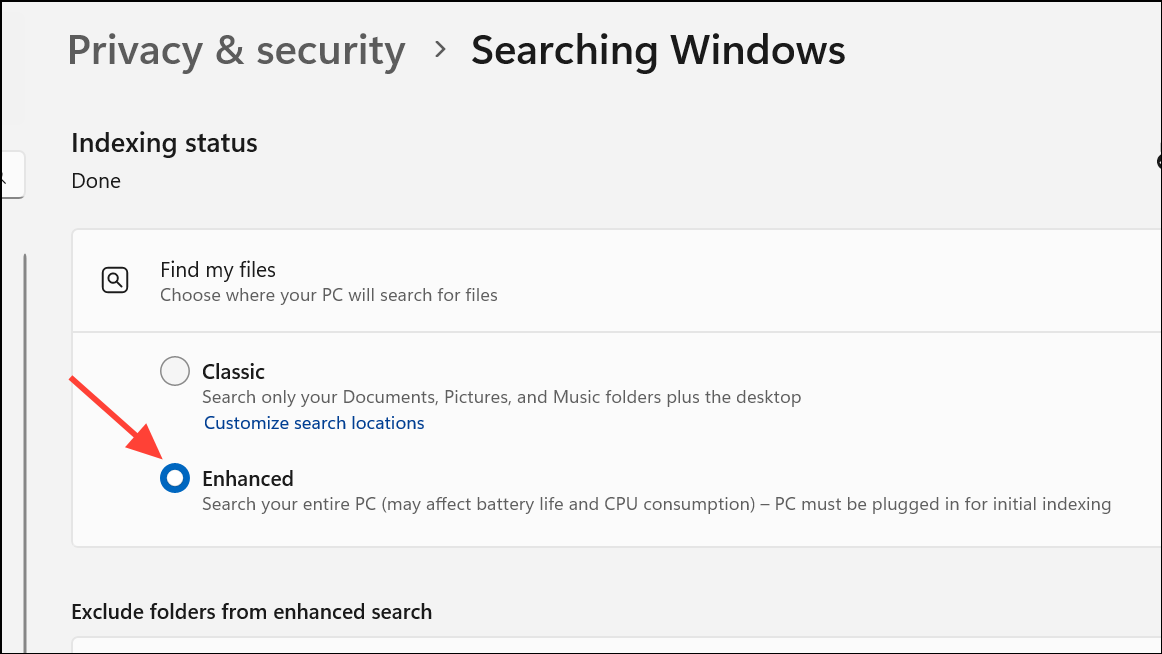Click Exclude folders from enhanced search heading
Screen dimensions: 1162x654
tap(251, 611)
